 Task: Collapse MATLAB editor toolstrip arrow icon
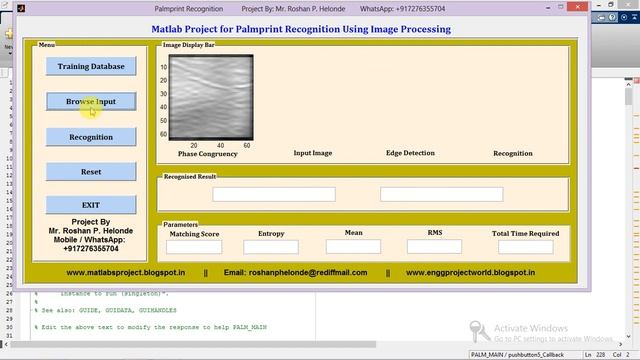click(x=635, y=17)
